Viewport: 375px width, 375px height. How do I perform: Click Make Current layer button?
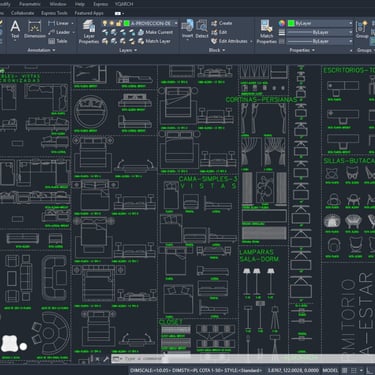point(155,32)
